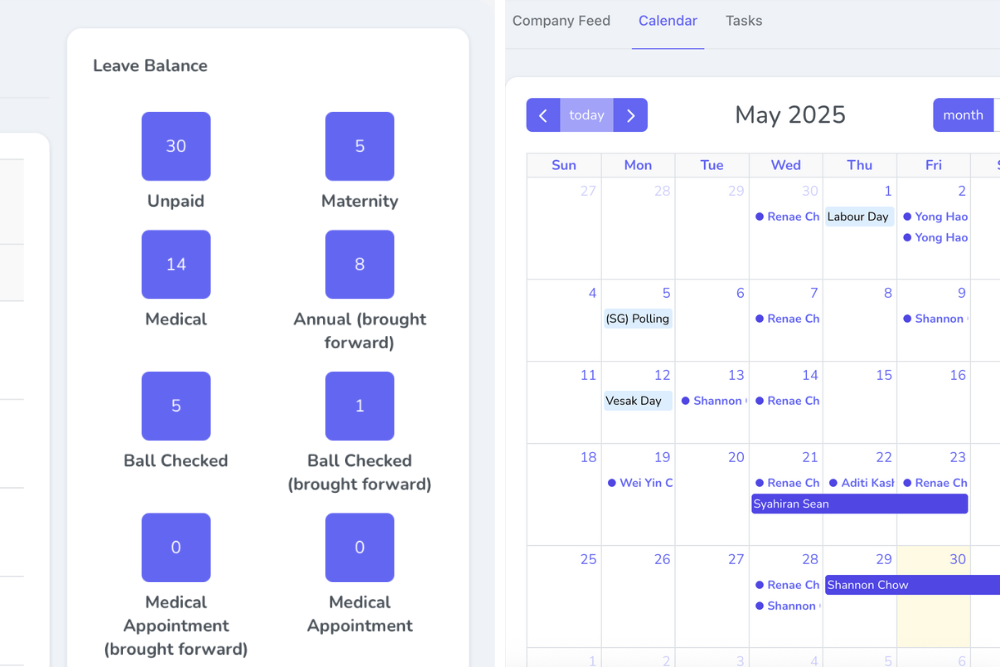Open the Vesak Day event

(636, 401)
